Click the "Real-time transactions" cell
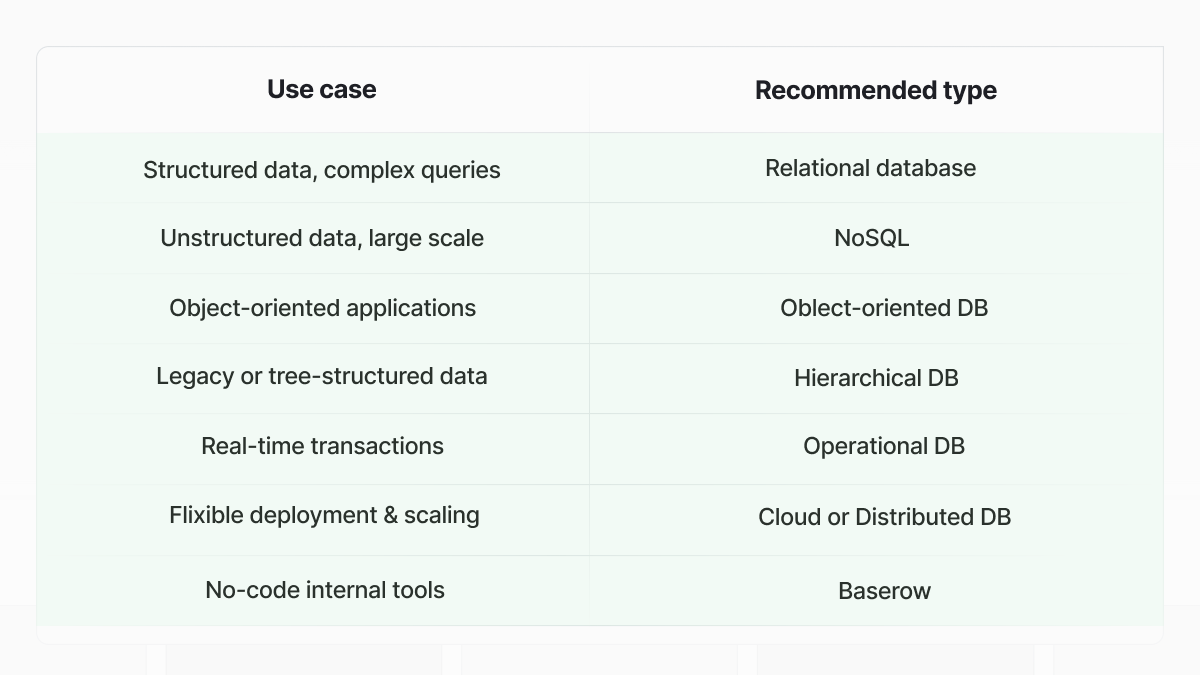 pyautogui.click(x=322, y=446)
